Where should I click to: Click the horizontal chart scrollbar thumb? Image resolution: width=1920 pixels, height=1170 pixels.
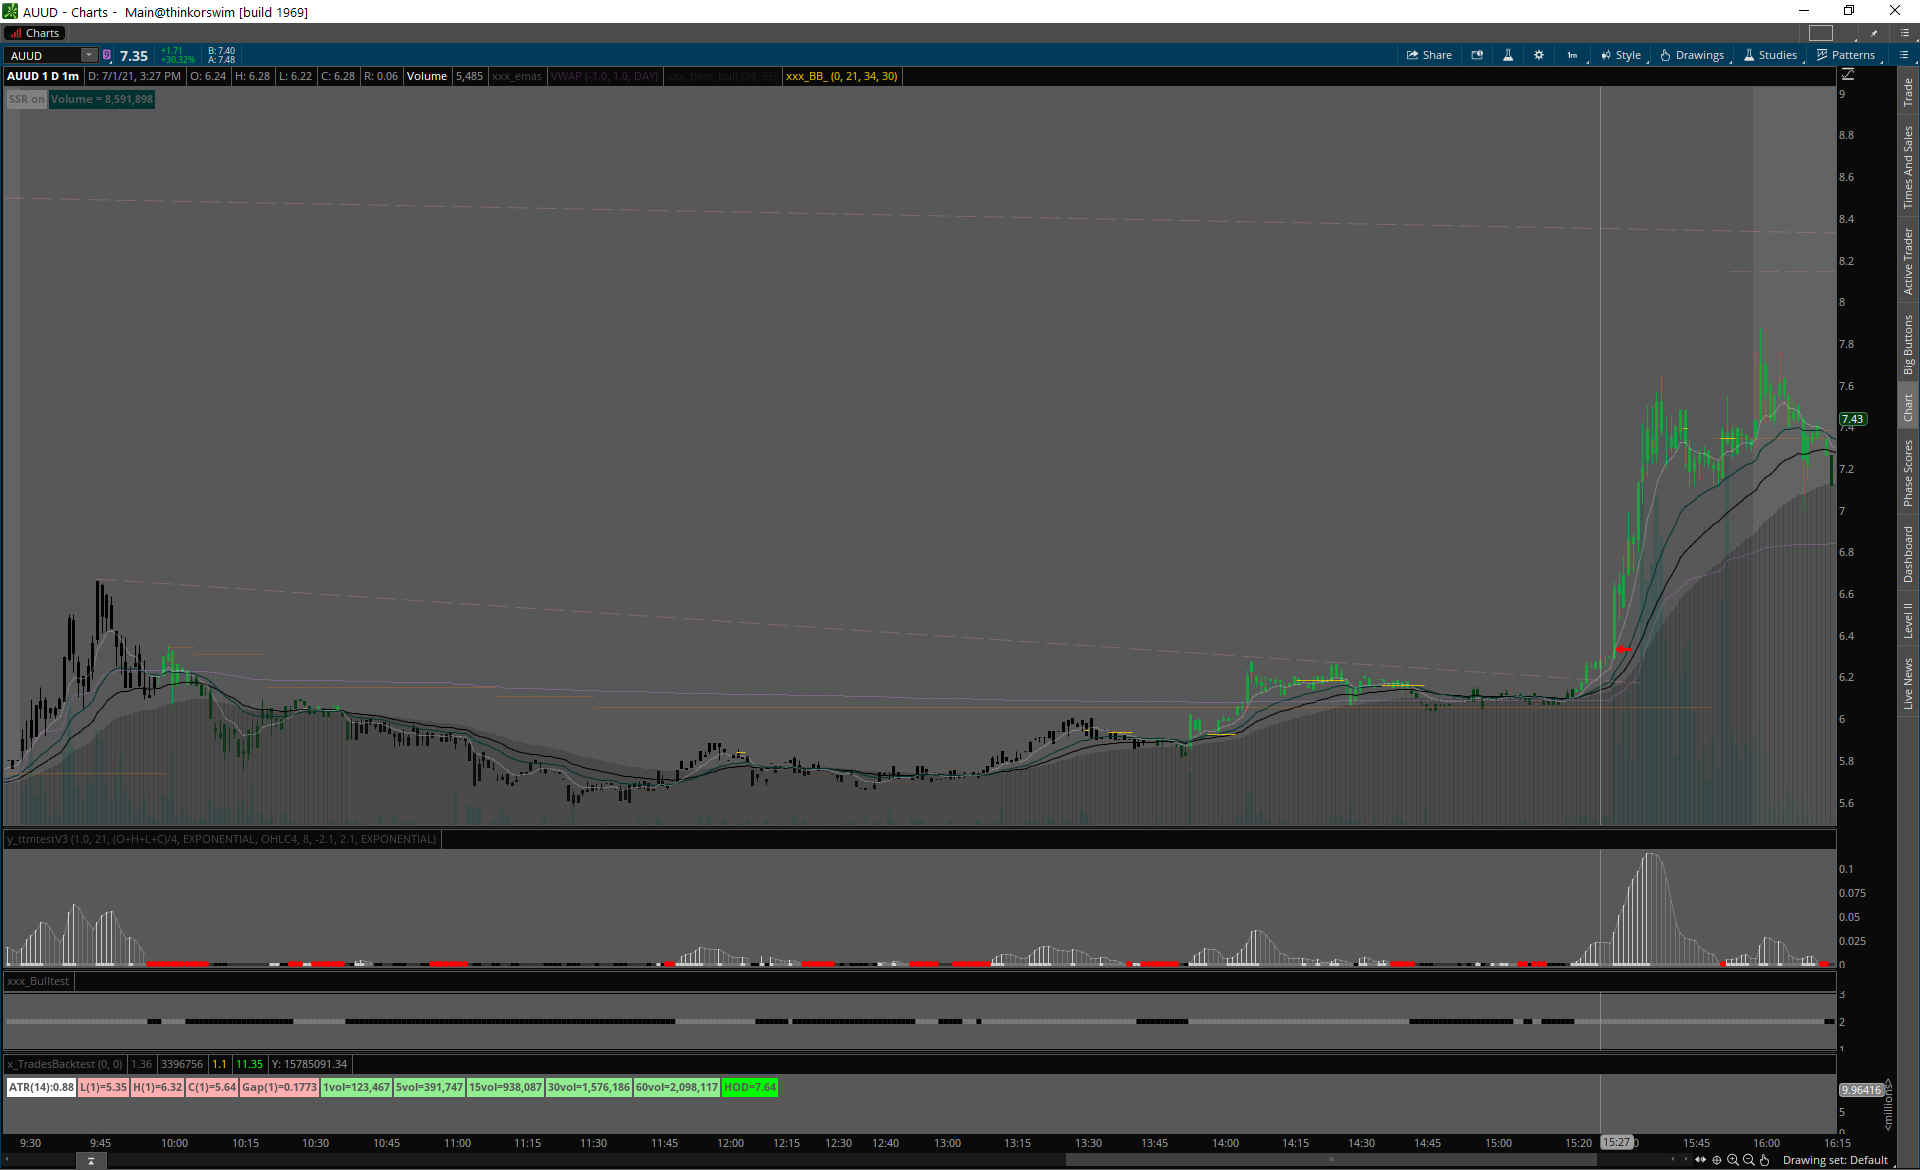[1330, 1160]
